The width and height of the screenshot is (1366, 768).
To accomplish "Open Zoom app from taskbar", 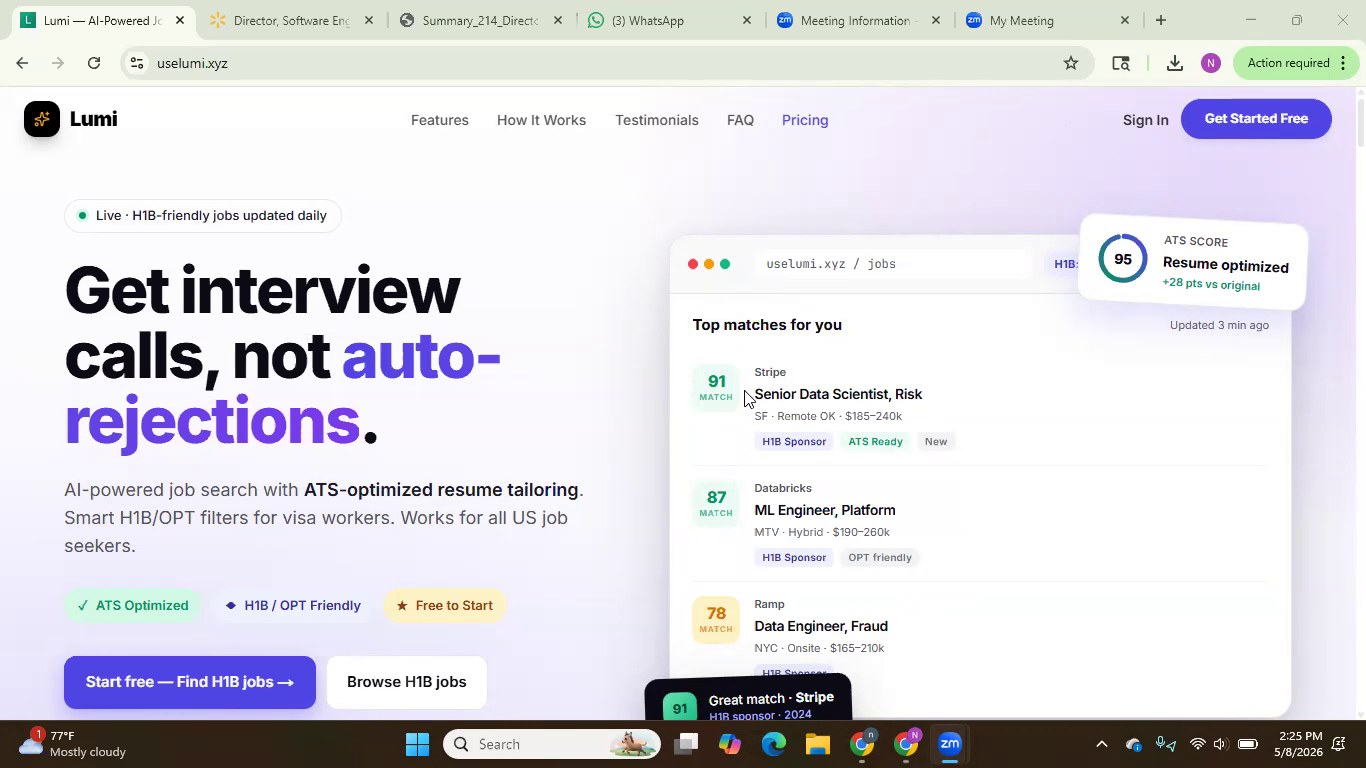I will [950, 744].
